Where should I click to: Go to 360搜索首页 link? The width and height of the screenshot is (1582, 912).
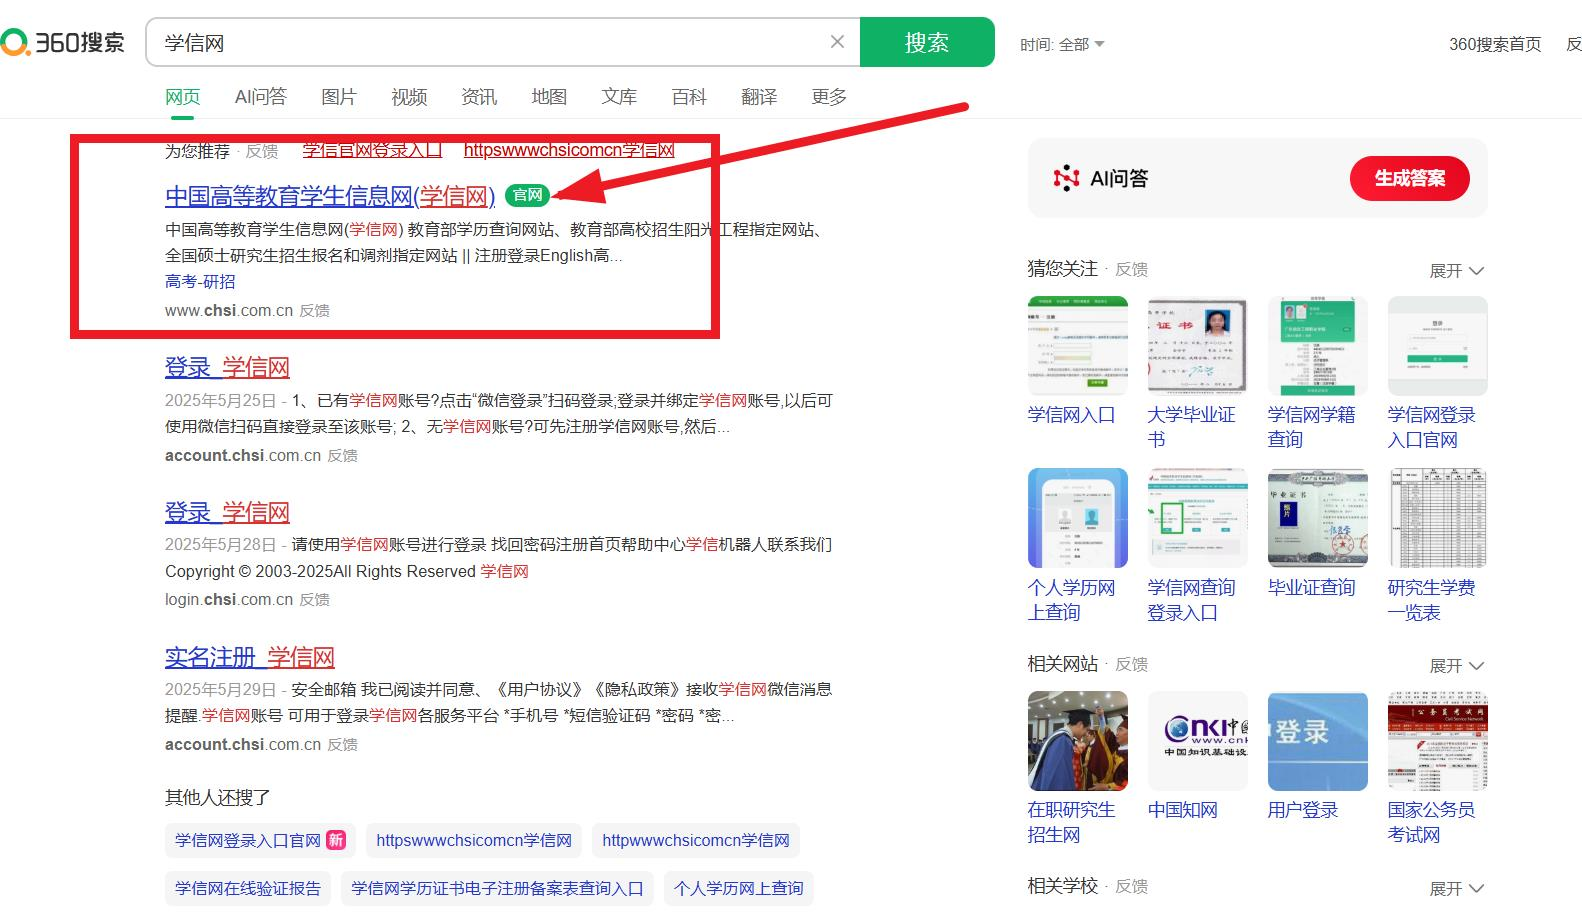[x=1495, y=44]
